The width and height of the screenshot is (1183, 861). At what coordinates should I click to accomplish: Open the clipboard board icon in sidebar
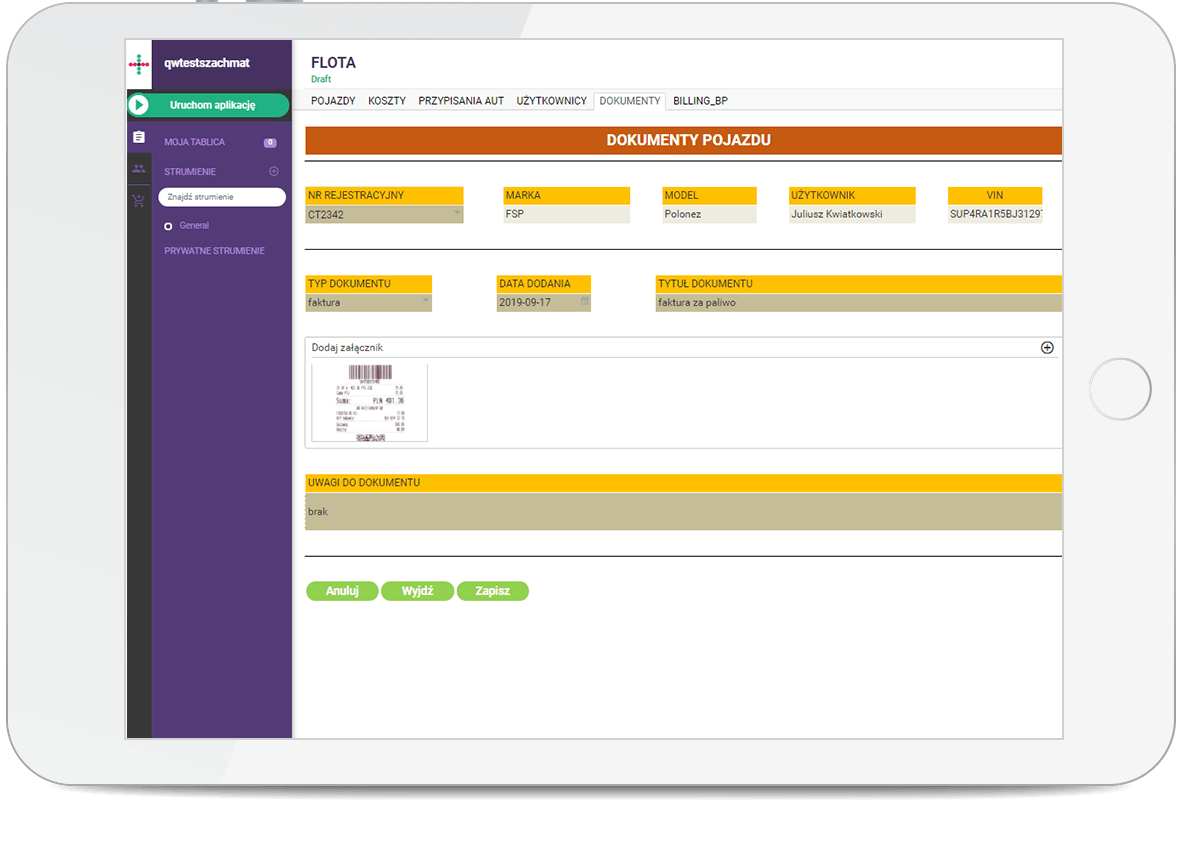(x=139, y=137)
